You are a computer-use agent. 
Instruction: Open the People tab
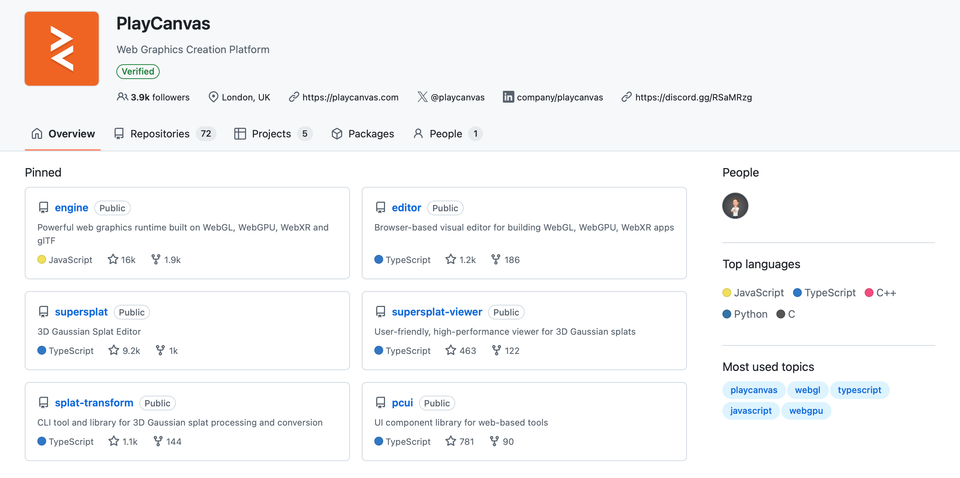448,133
